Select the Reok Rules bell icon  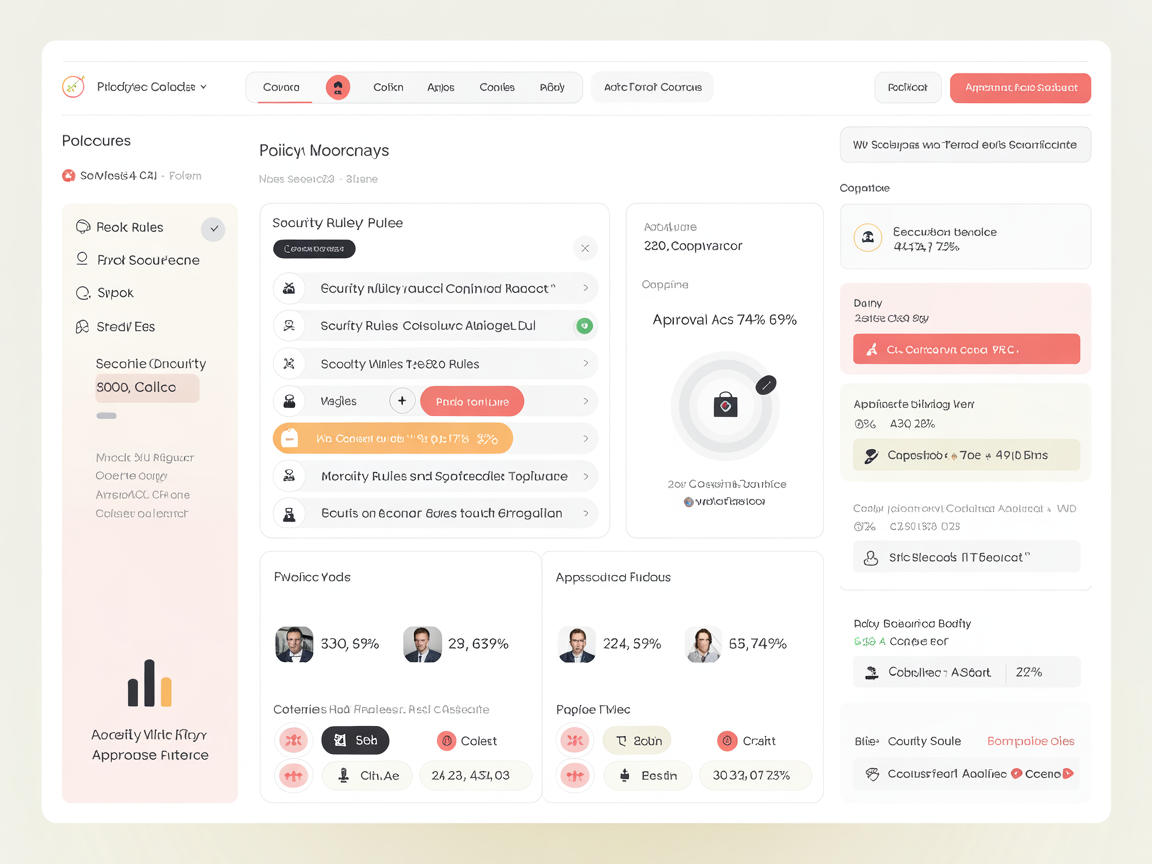click(x=84, y=227)
